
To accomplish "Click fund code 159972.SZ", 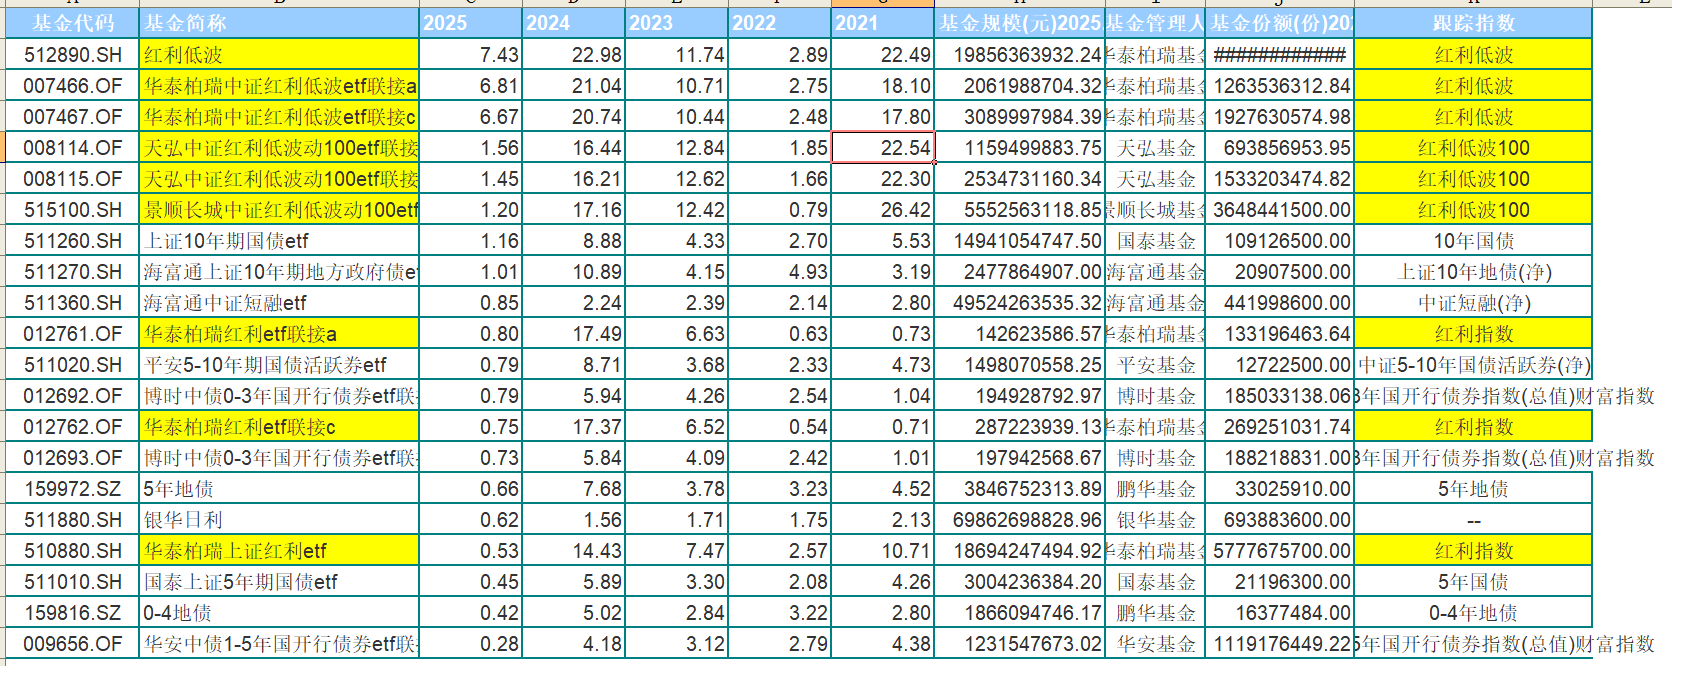I will click(x=72, y=489).
